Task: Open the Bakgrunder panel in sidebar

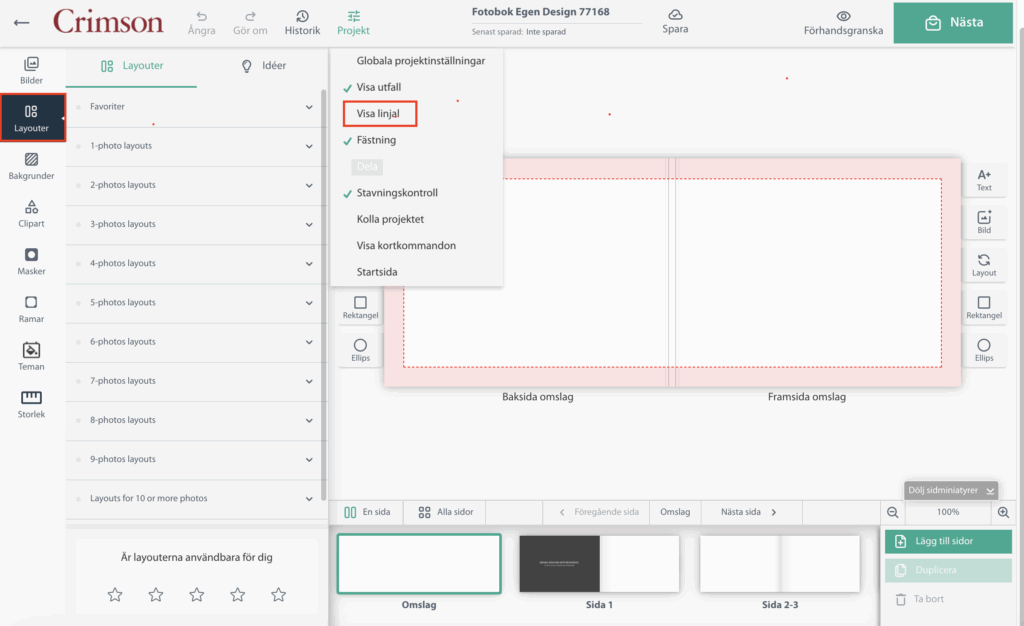Action: 31,165
